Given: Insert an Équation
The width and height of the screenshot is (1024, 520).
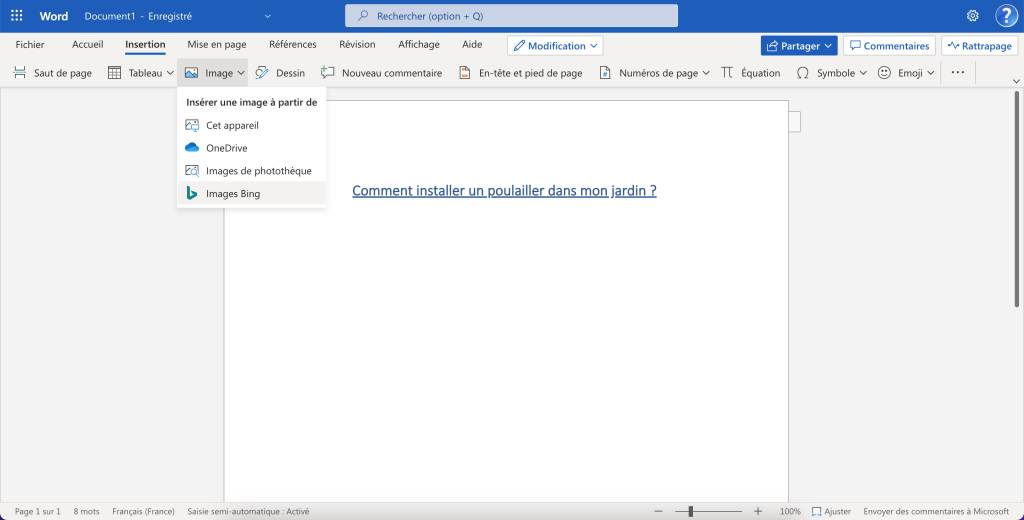Looking at the screenshot, I should (751, 73).
